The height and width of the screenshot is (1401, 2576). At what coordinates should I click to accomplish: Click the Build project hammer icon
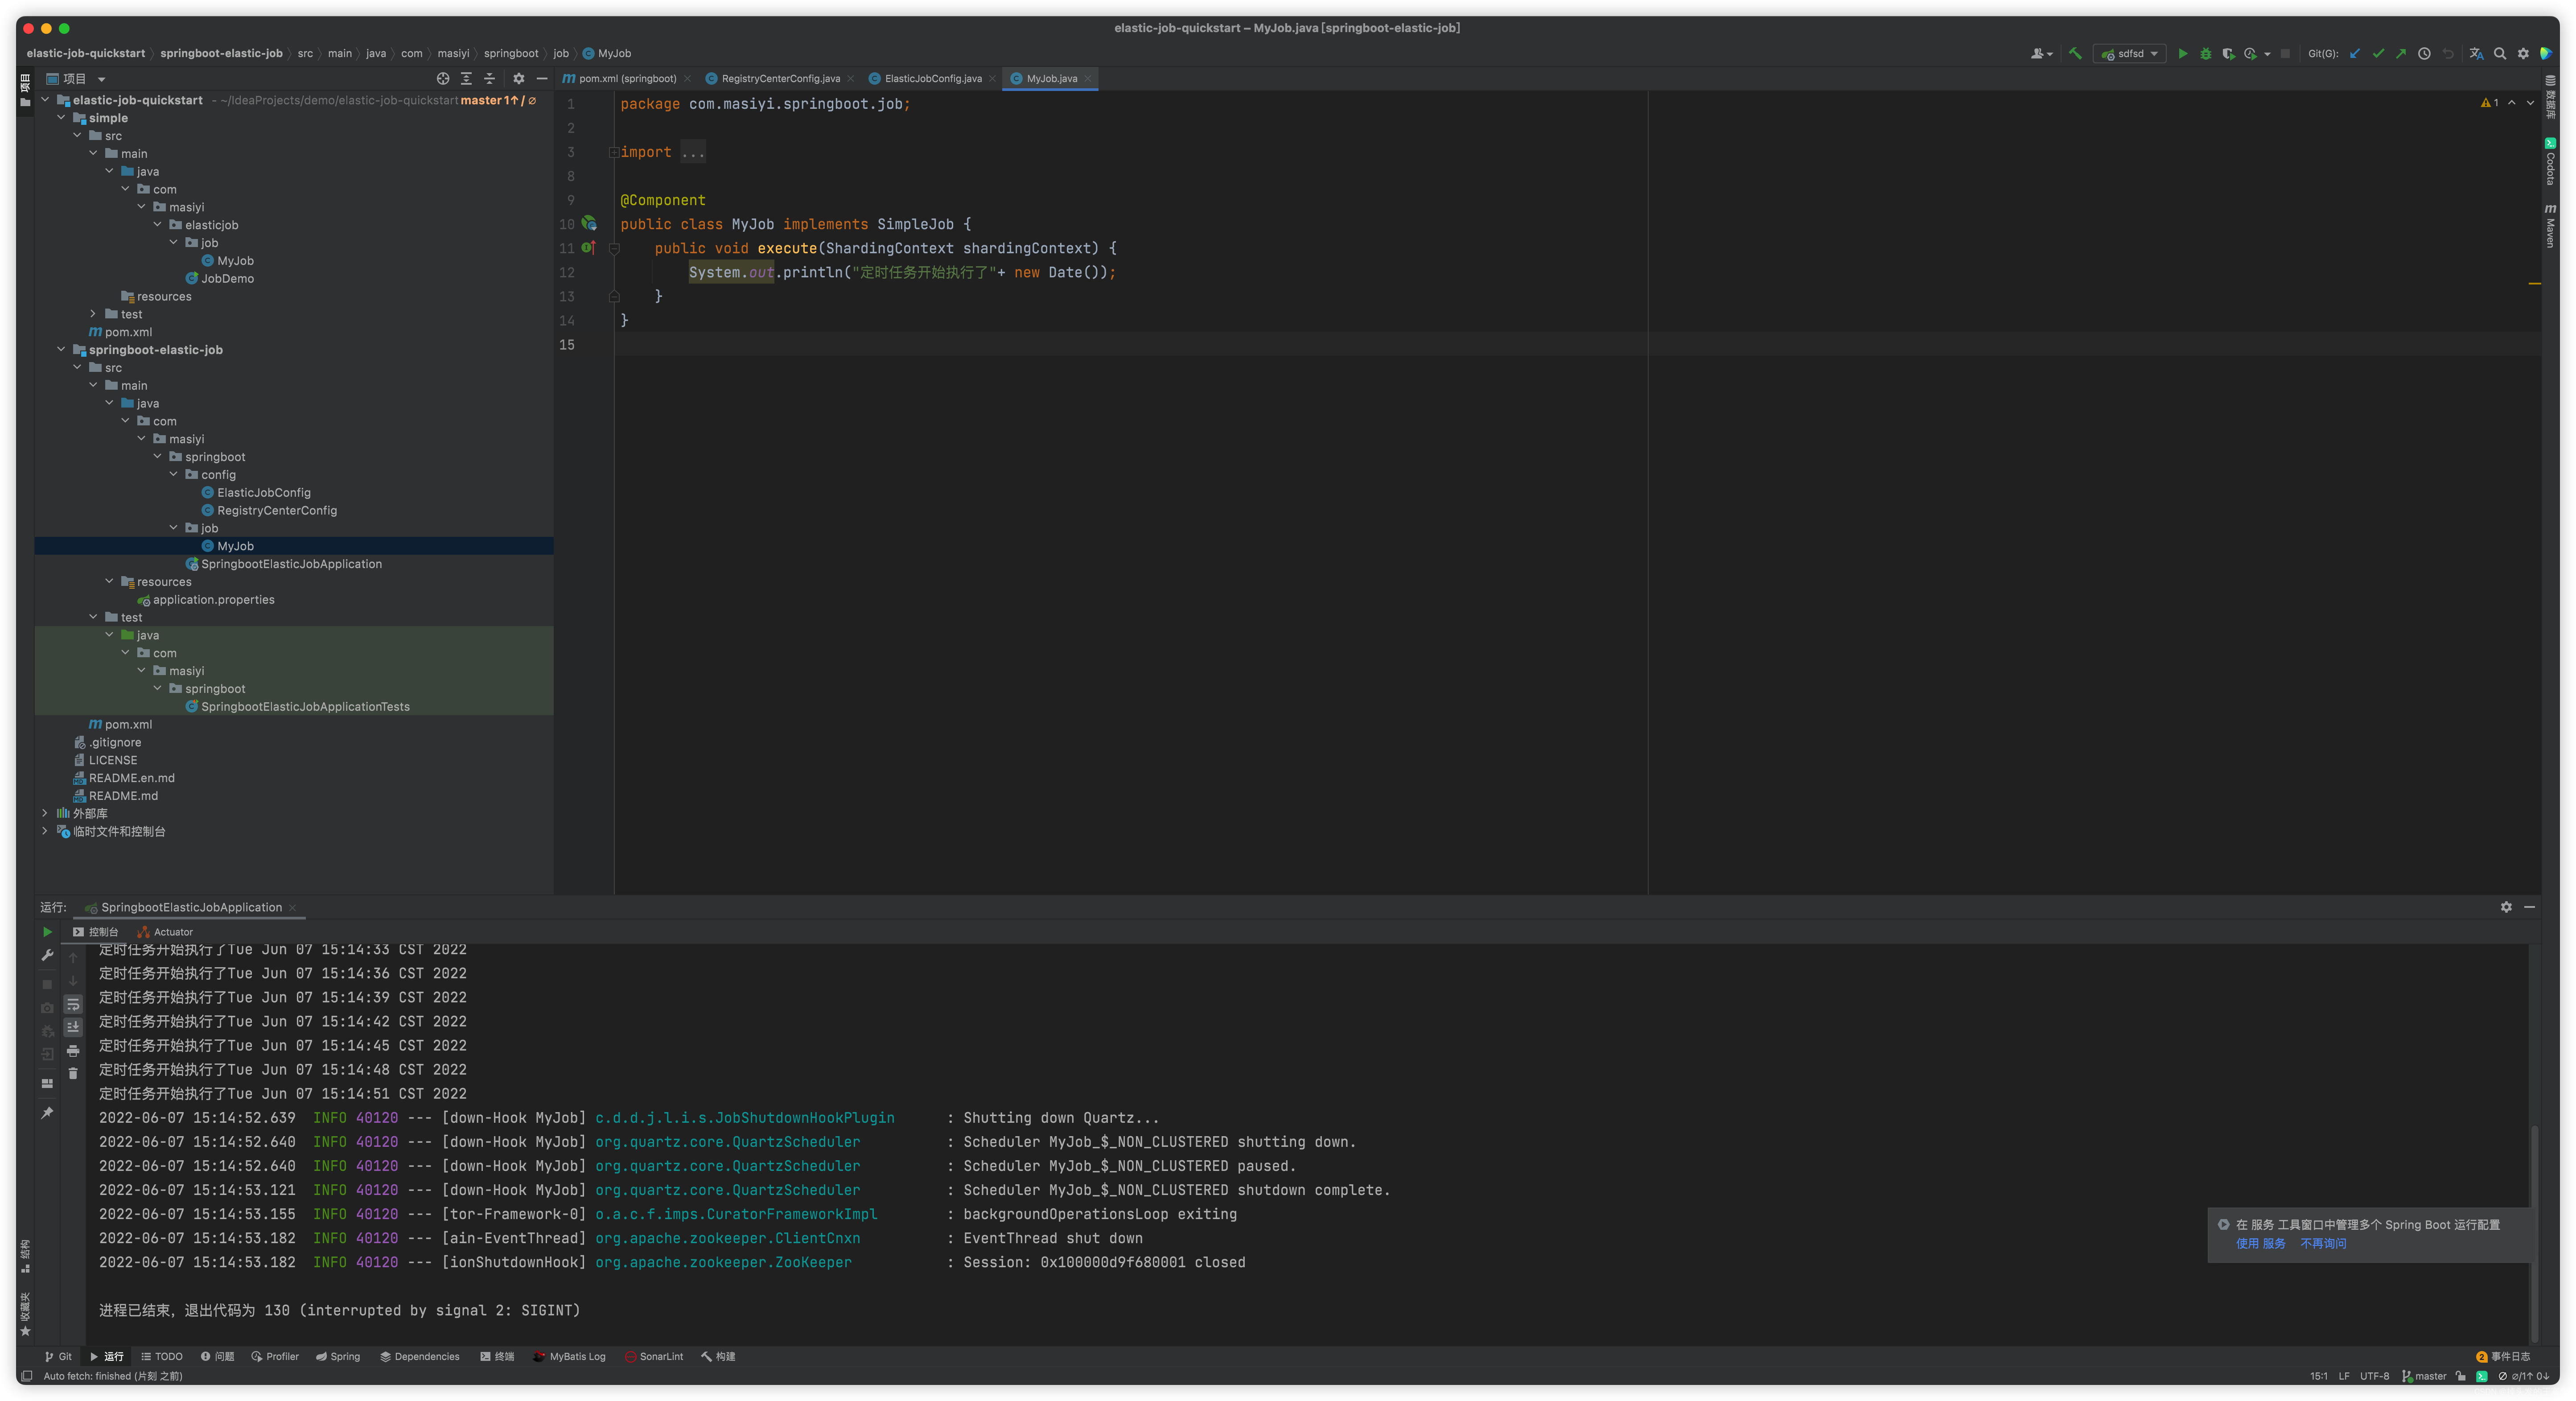click(2075, 54)
